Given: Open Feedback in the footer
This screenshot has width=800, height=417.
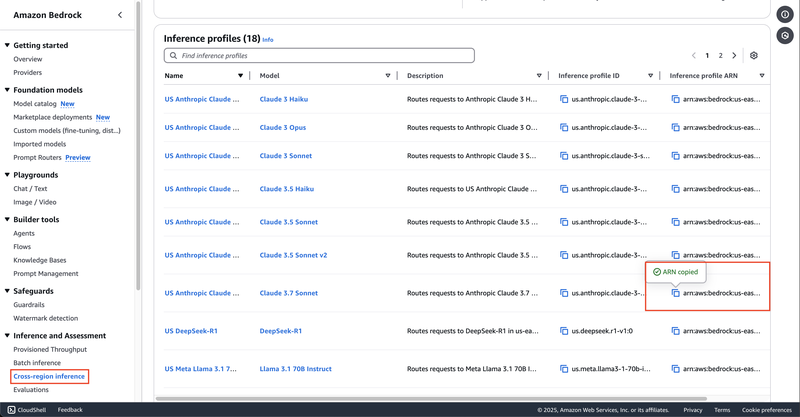Looking at the screenshot, I should point(70,410).
